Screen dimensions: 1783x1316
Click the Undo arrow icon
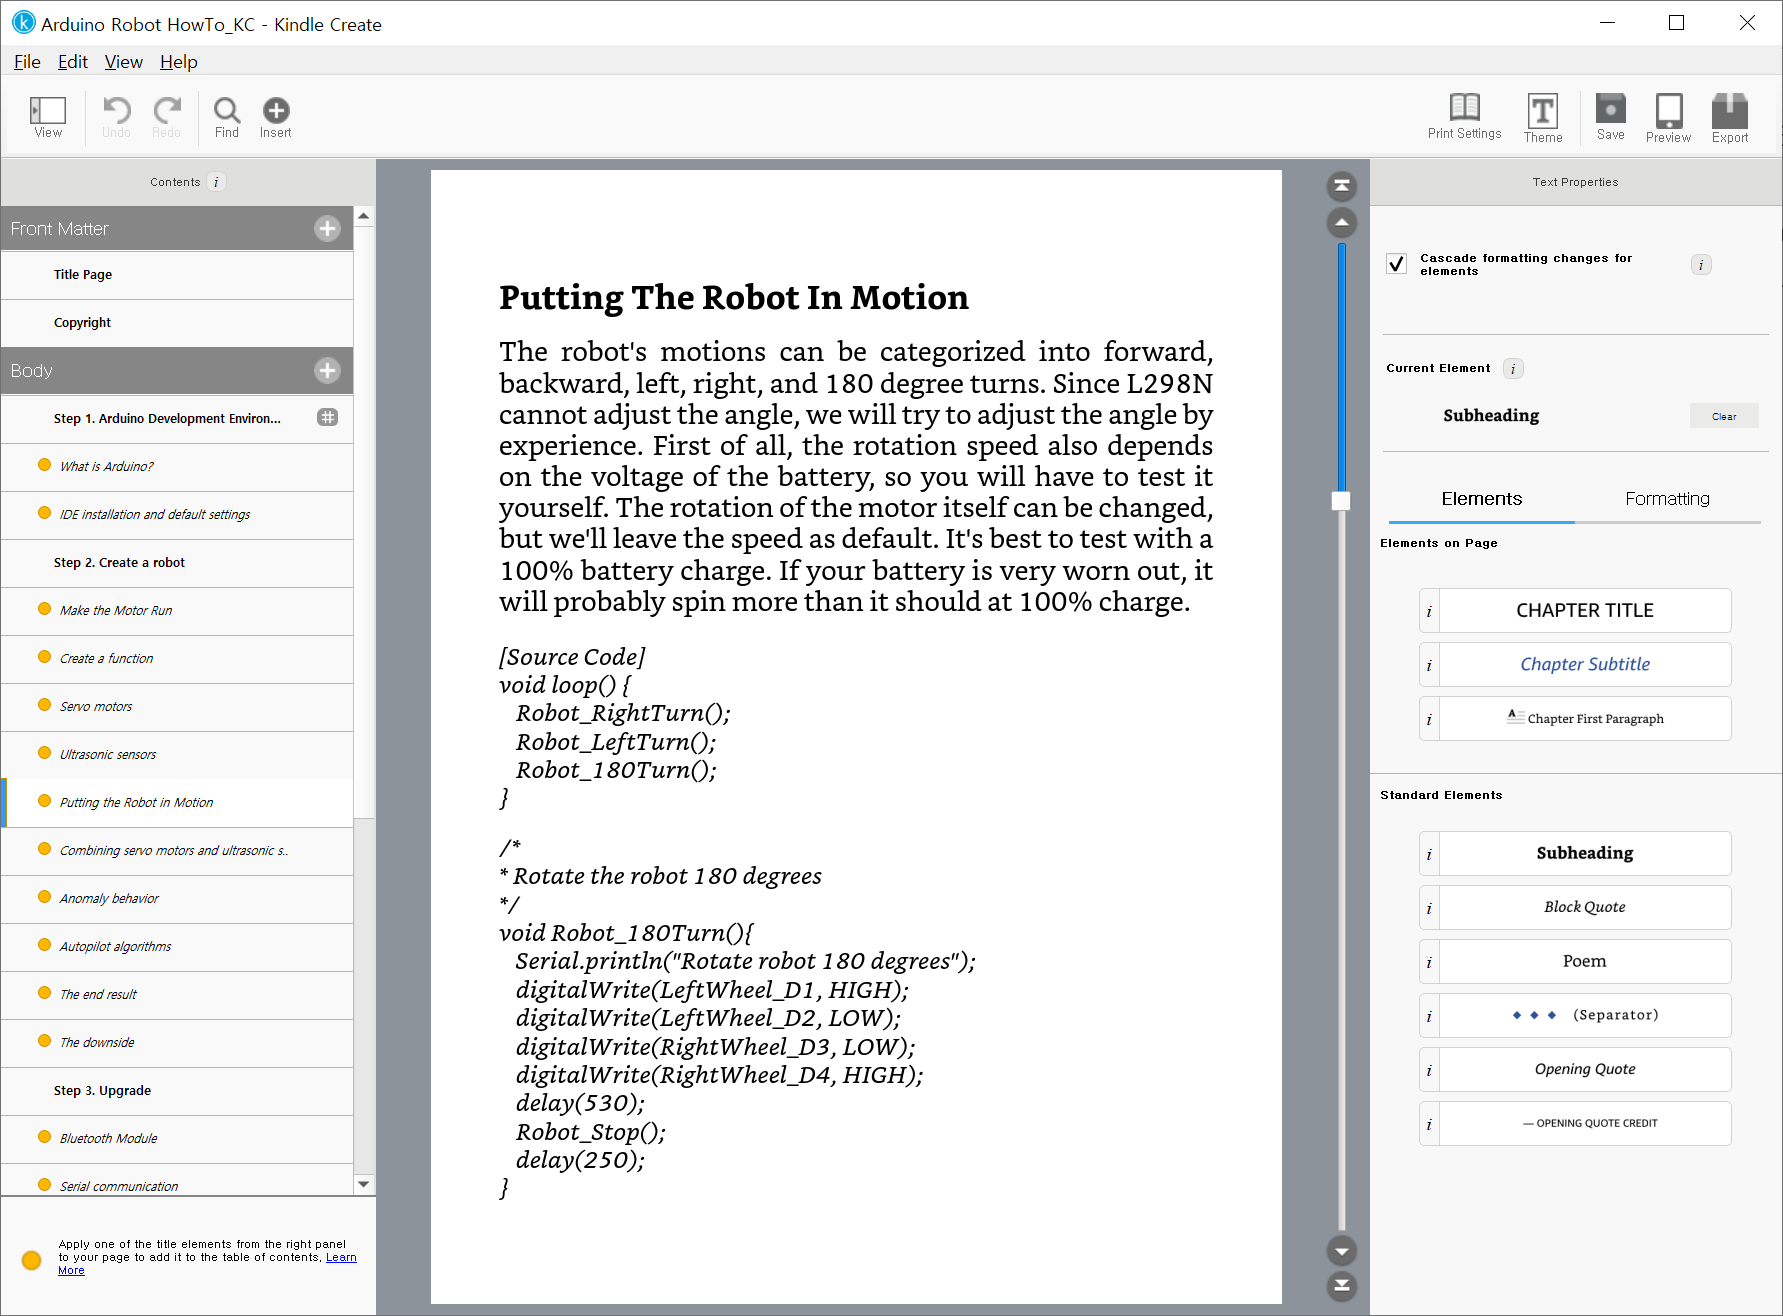(x=116, y=110)
